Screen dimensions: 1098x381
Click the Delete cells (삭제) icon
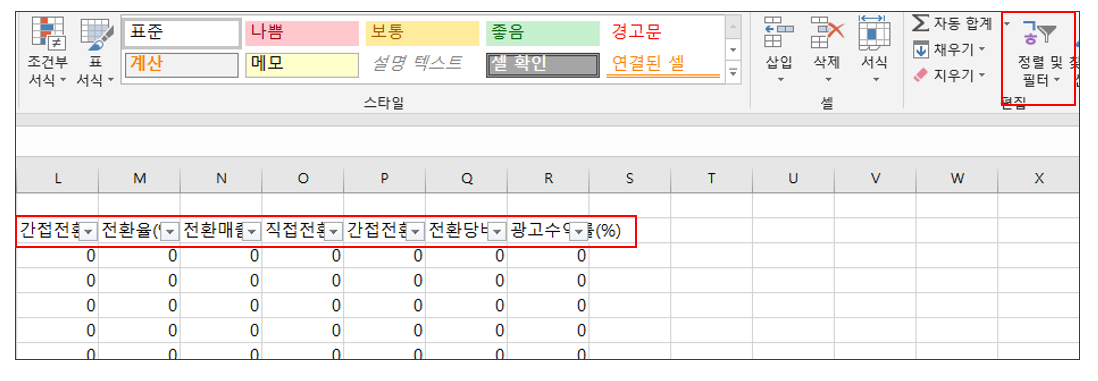point(826,32)
